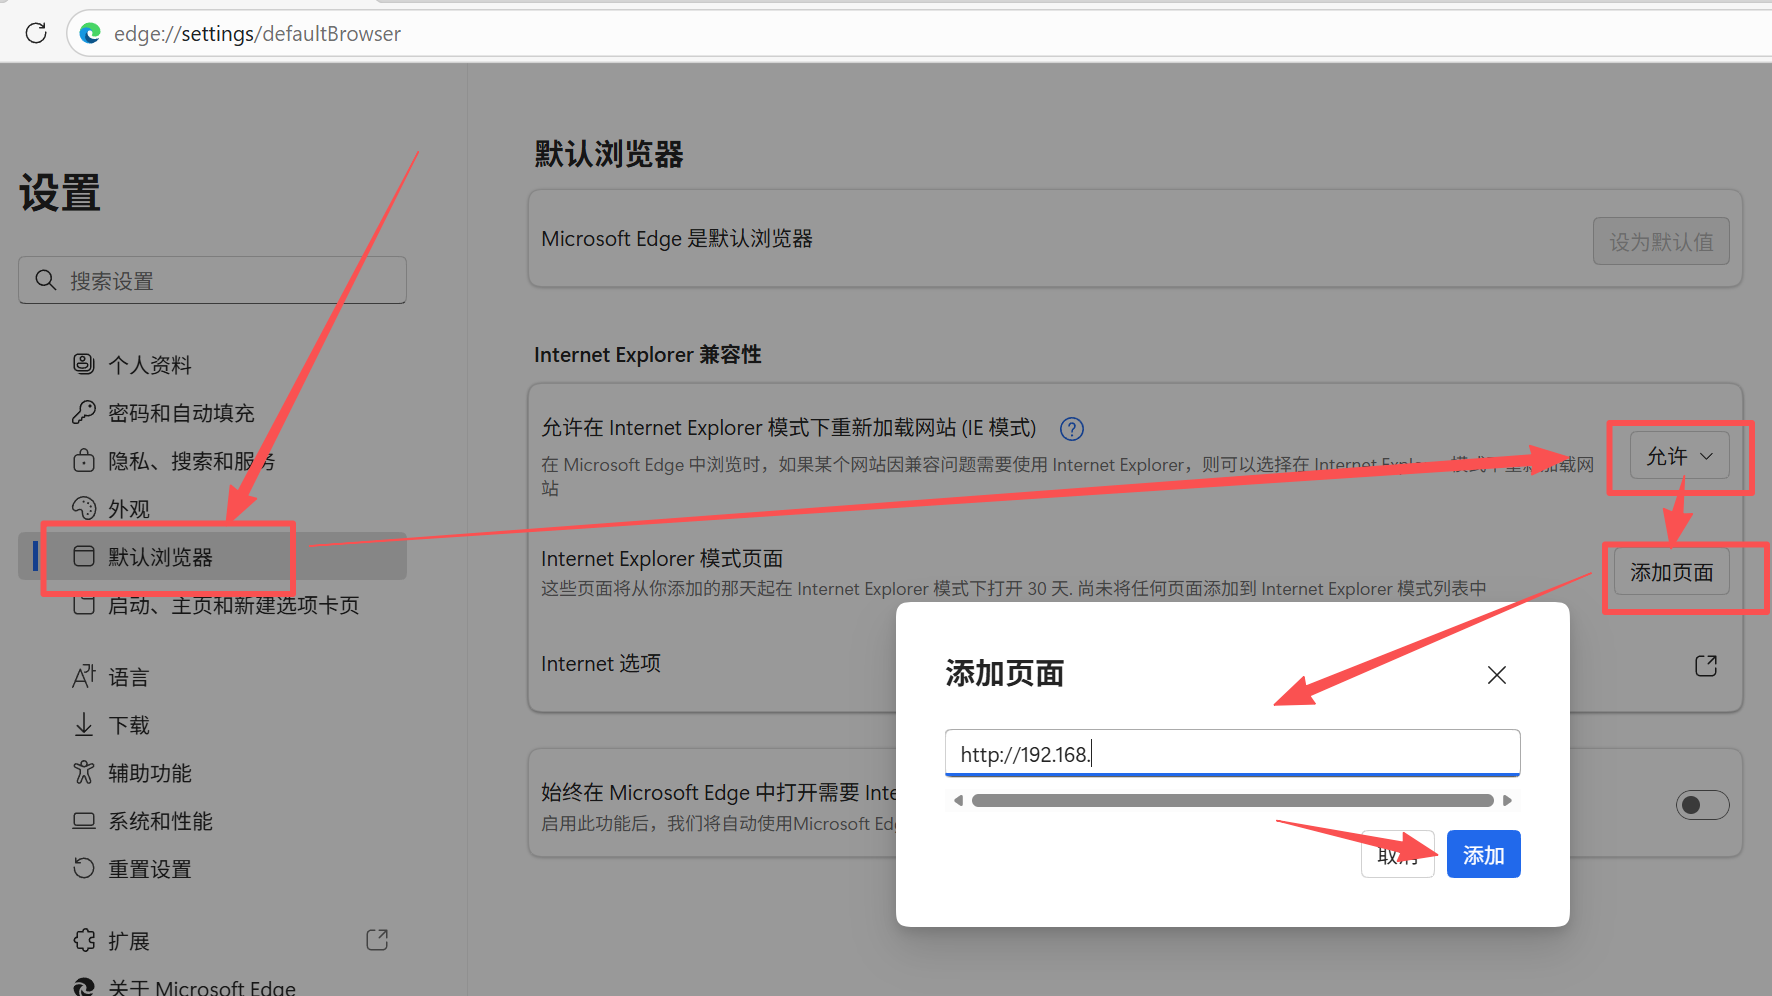Click the address bar URL edge://settings/defaultBrowser
The height and width of the screenshot is (996, 1772).
(257, 33)
